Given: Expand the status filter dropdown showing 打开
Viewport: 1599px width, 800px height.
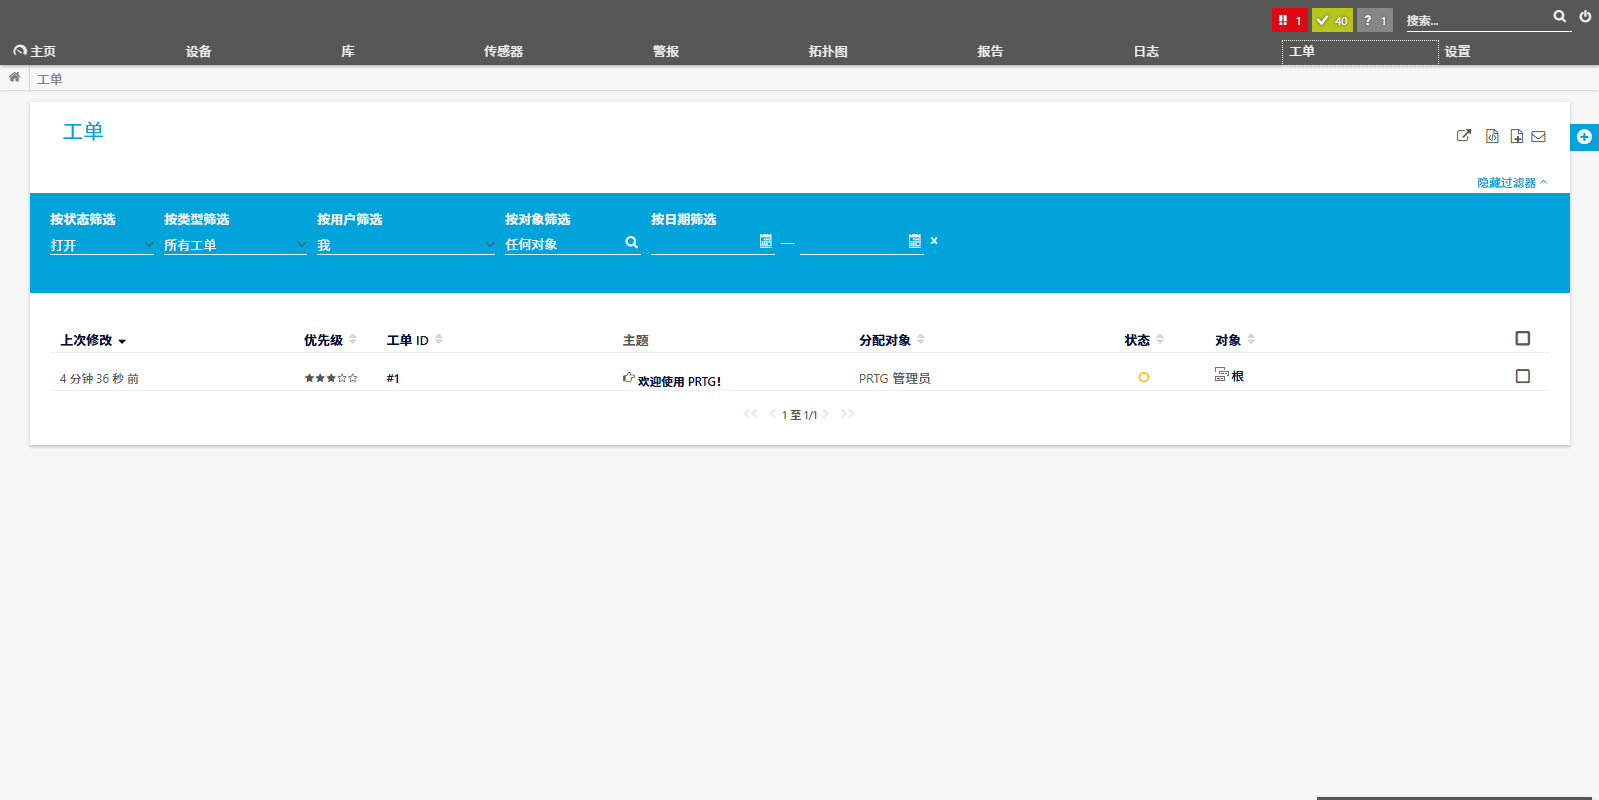Looking at the screenshot, I should [x=101, y=245].
